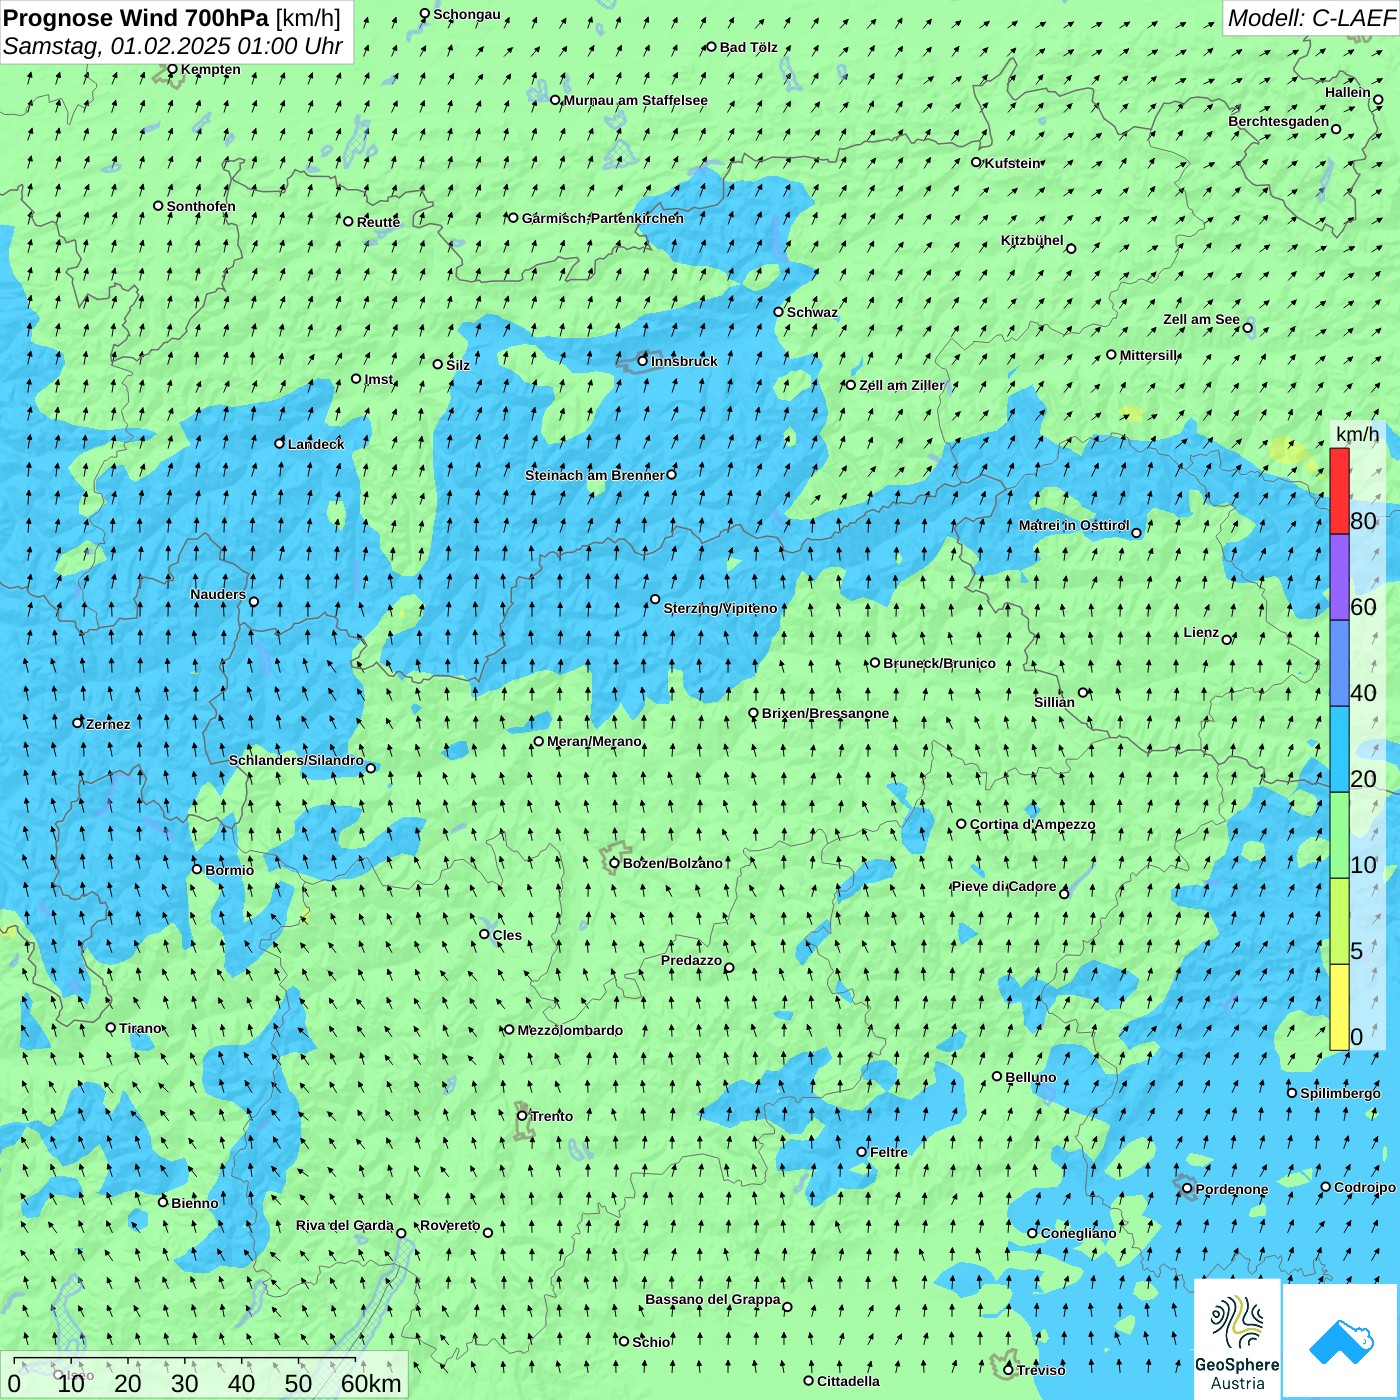Click the 'Cortina d'Ampezzo' label
Viewport: 1400px width, 1400px height.
coord(1033,824)
